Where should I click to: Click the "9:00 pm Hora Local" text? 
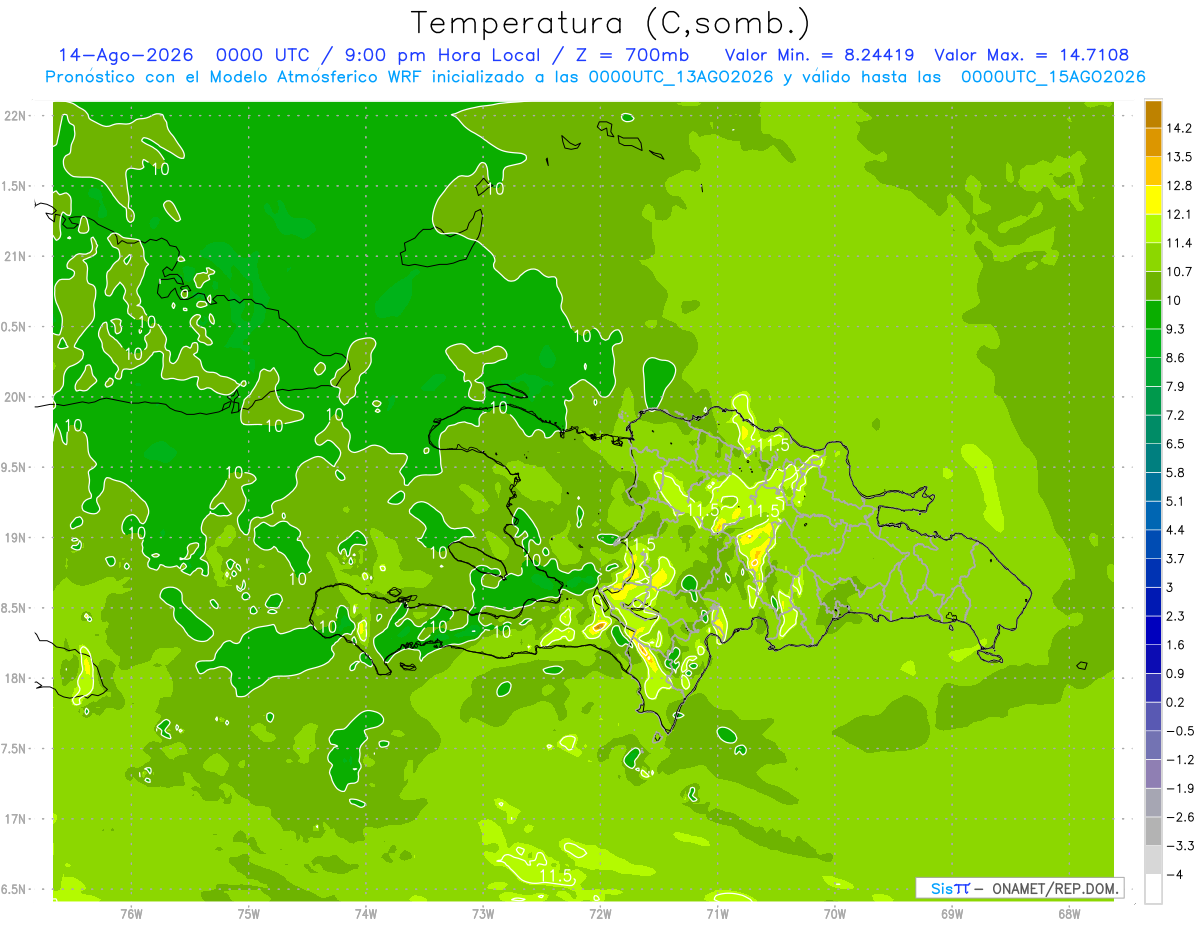(x=441, y=55)
